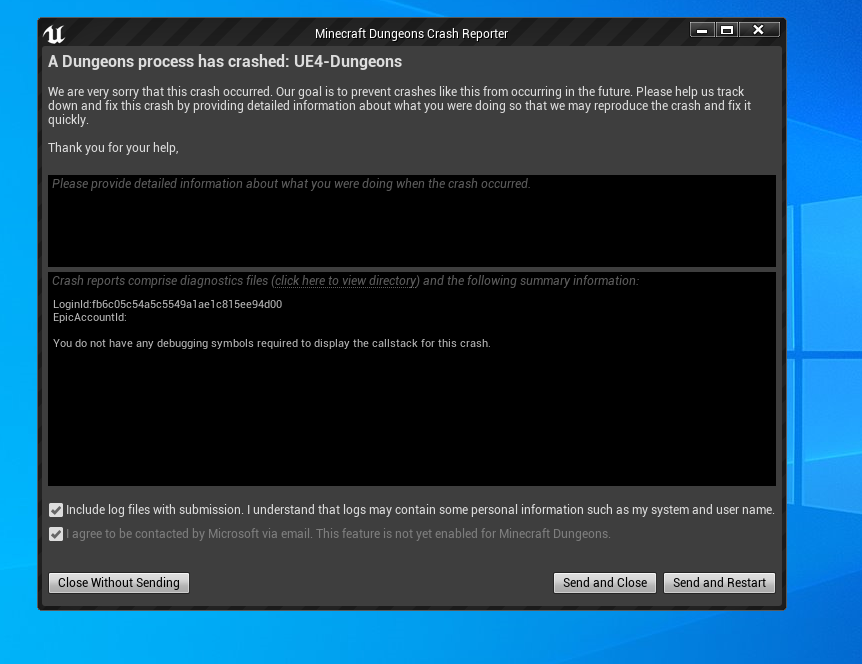Click Close Without Sending button
The width and height of the screenshot is (862, 664).
119,583
